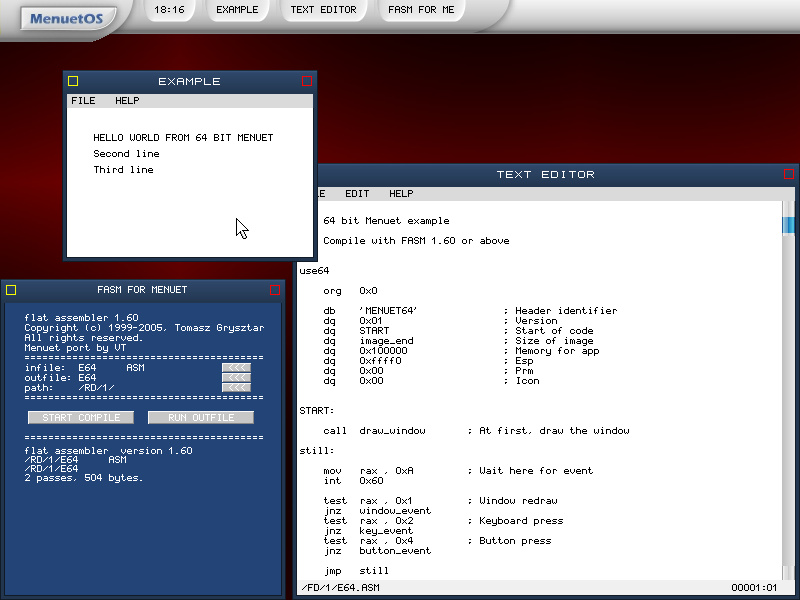Click the "; Size of image" comment
Image resolution: width=800 pixels, height=600 pixels.
[548, 341]
